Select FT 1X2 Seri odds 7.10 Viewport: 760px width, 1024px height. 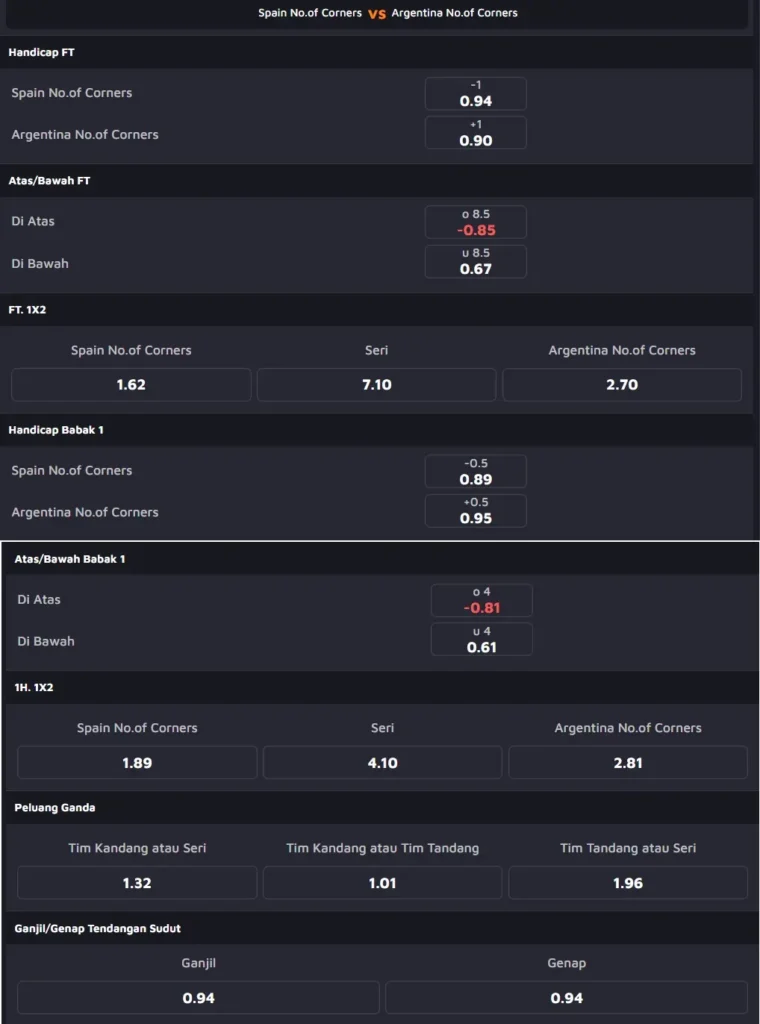(377, 385)
